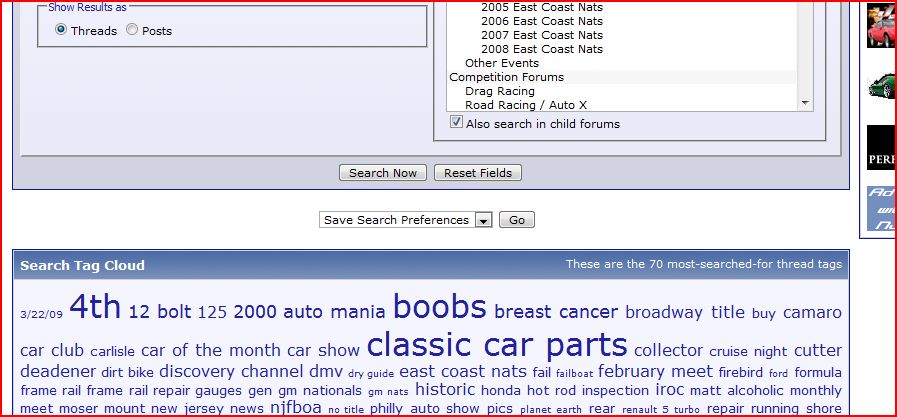Open the Save Search Preferences dropdown
This screenshot has width=897, height=417.
tap(406, 220)
